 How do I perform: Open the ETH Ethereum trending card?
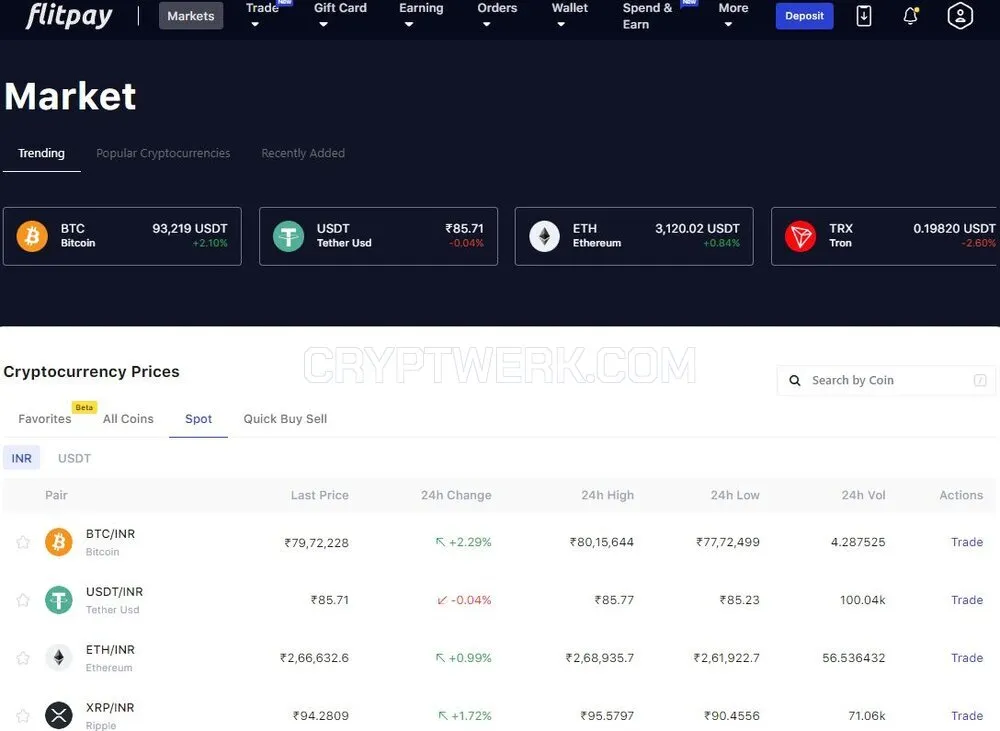634,236
